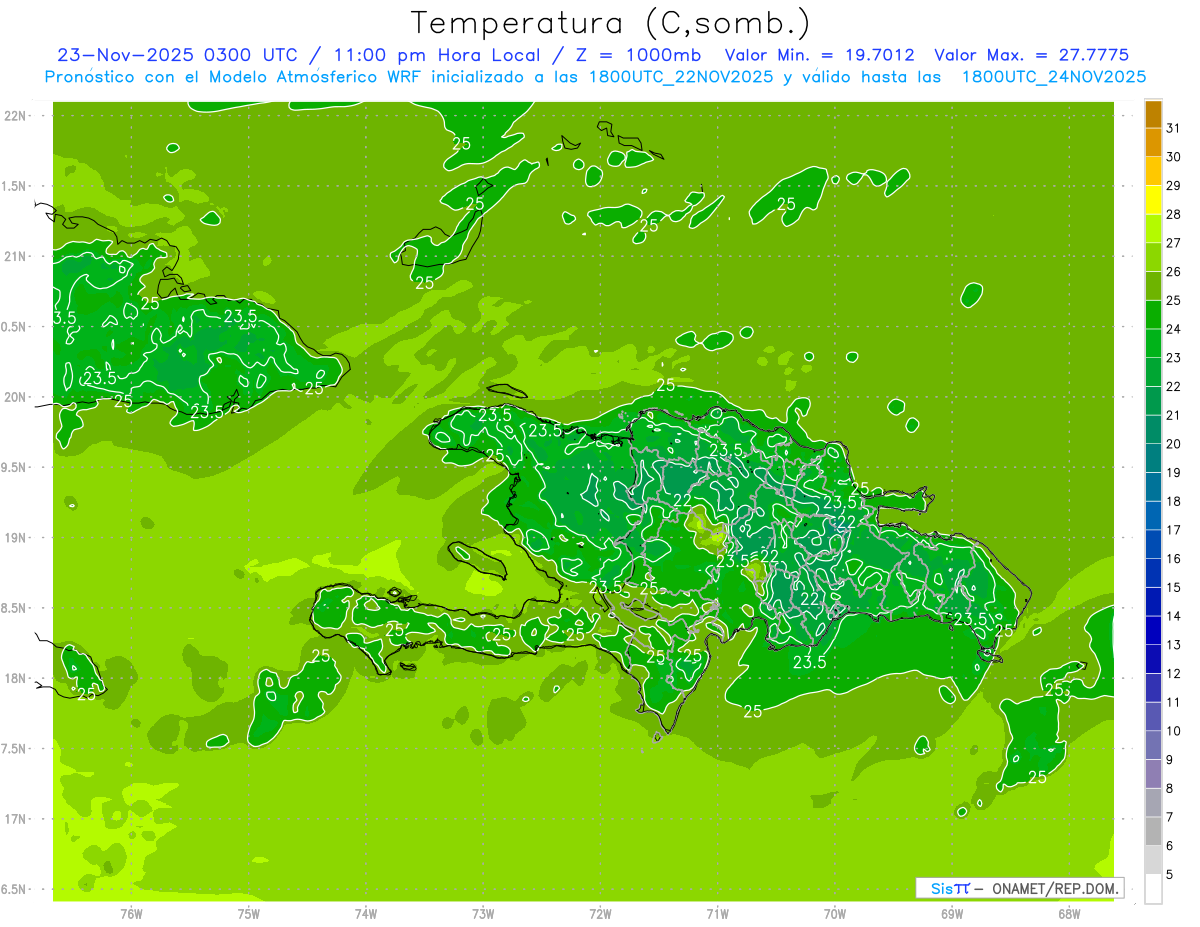Click the "72W" longitude axis label
Image resolution: width=1200 pixels, height=927 pixels.
tap(600, 913)
